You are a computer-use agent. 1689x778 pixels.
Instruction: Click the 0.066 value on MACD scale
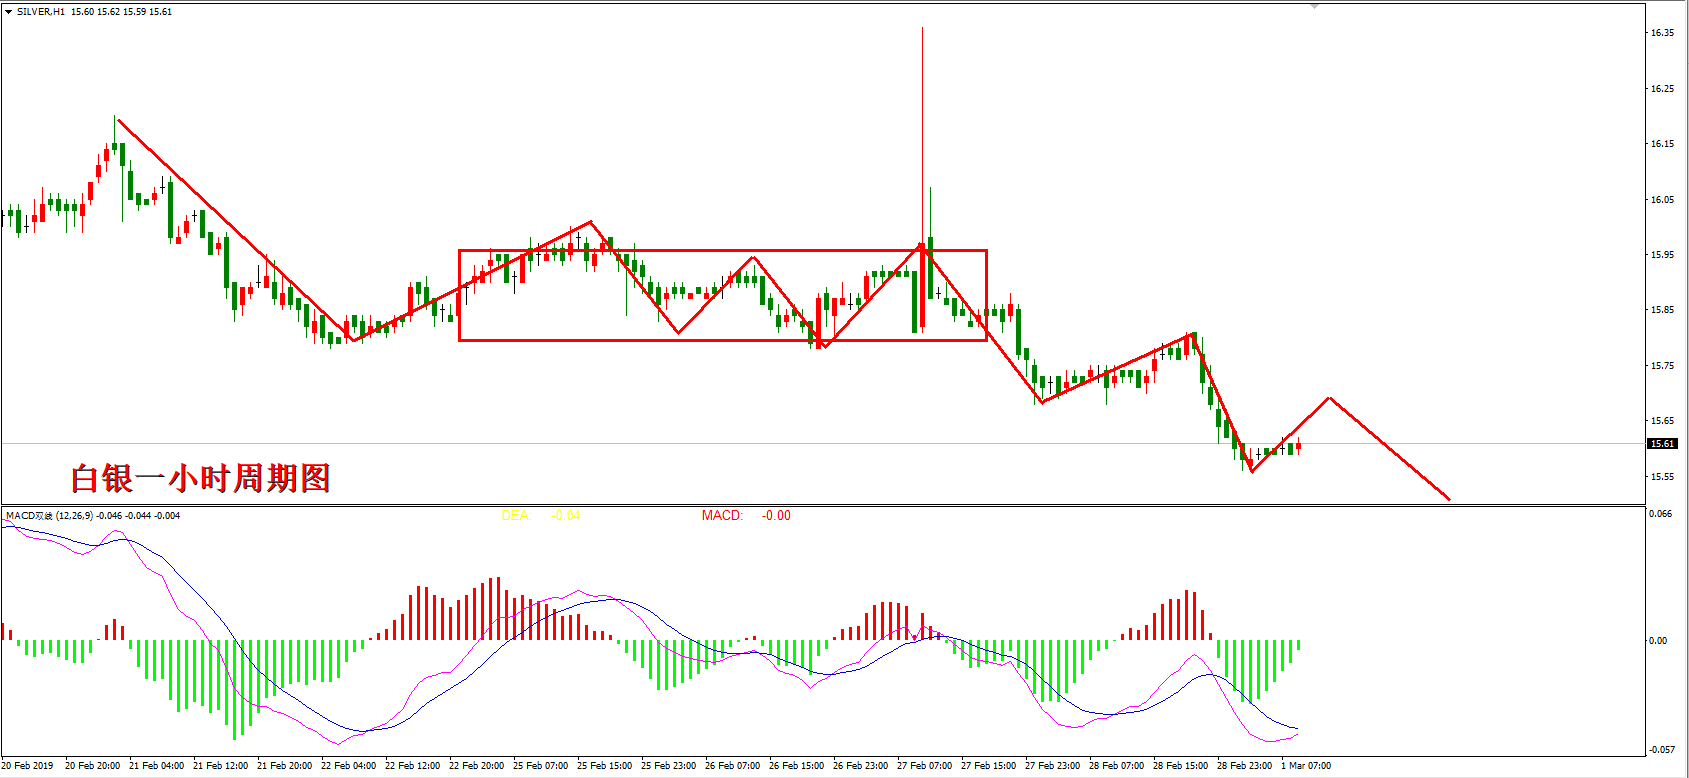pyautogui.click(x=1660, y=514)
